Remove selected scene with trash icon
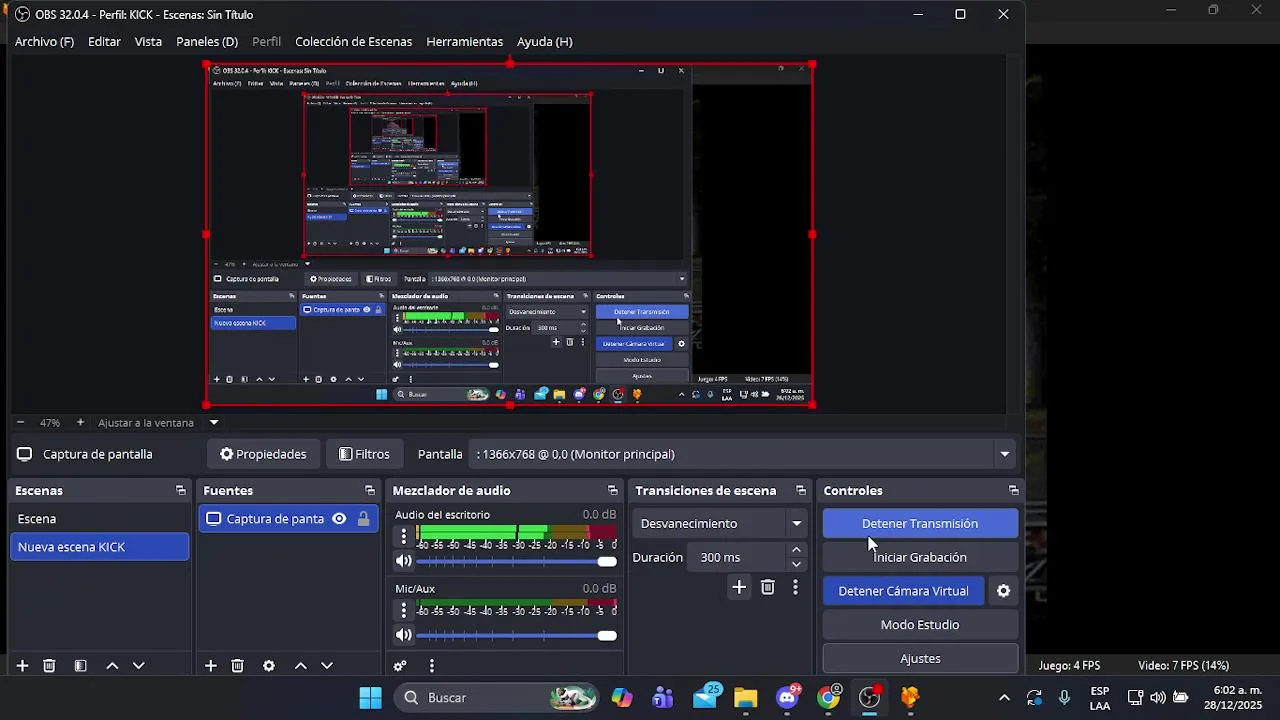This screenshot has height=720, width=1280. click(x=49, y=666)
